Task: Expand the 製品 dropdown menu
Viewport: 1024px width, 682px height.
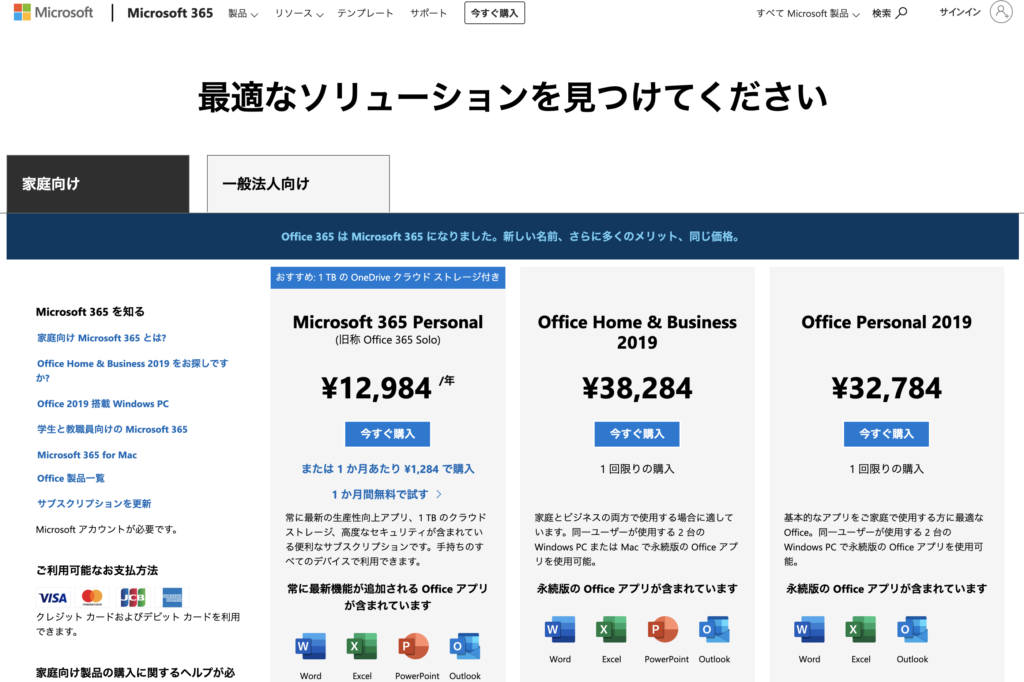Action: click(x=243, y=13)
